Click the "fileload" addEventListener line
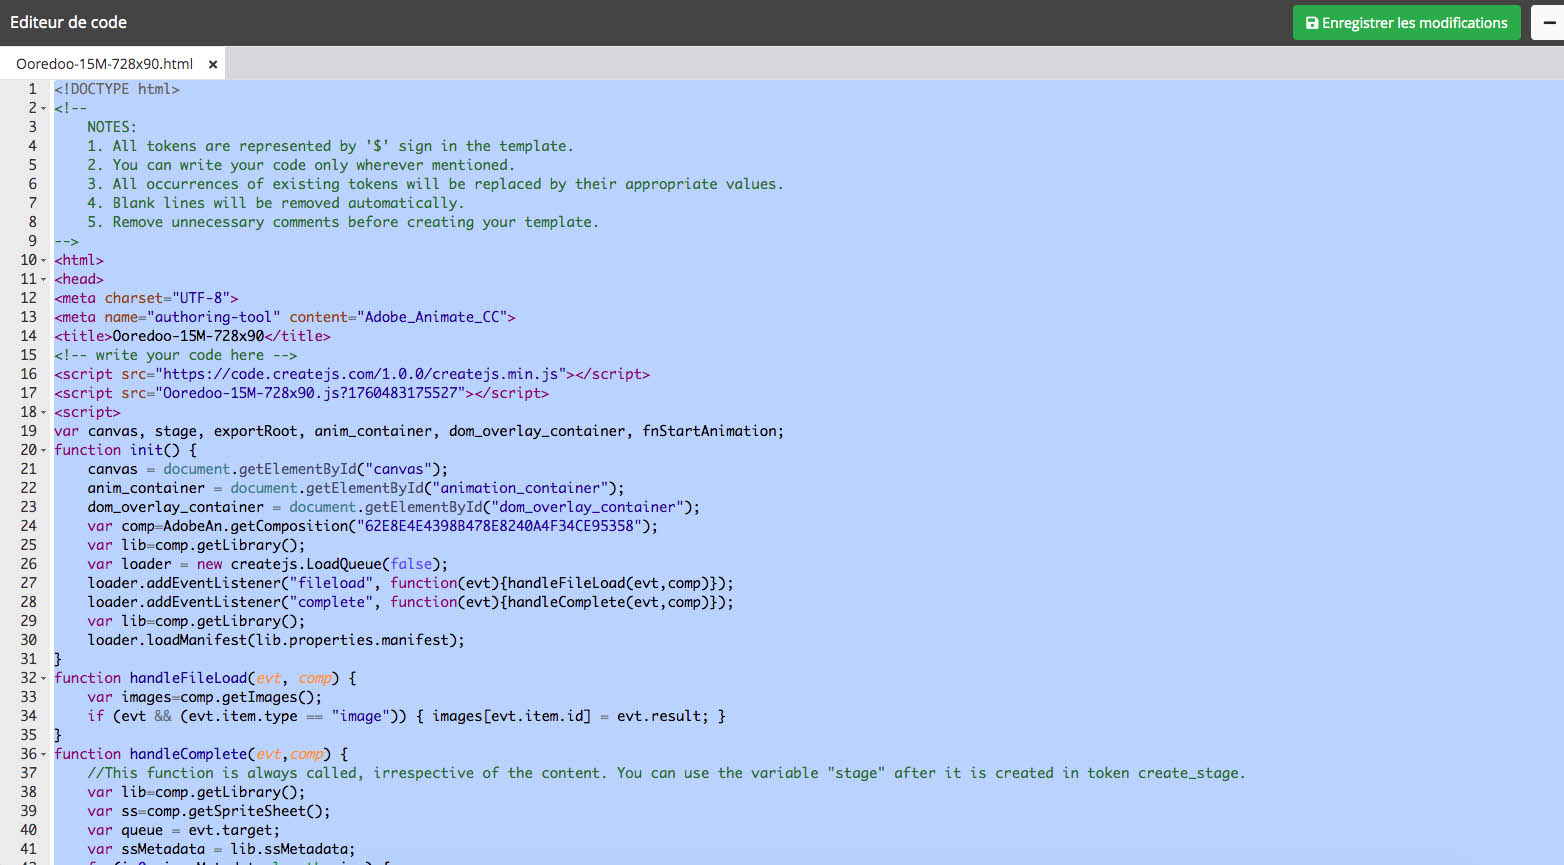This screenshot has height=865, width=1564. [x=411, y=583]
